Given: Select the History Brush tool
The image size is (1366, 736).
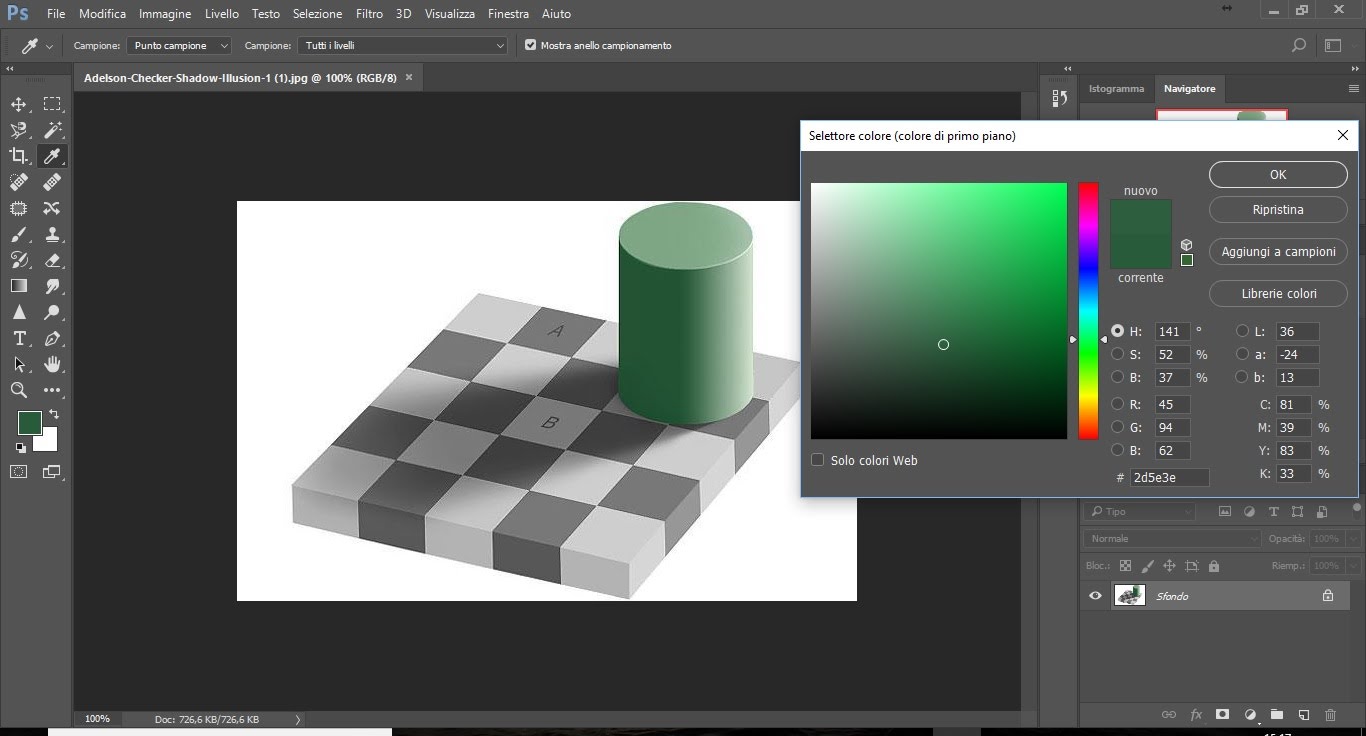Looking at the screenshot, I should 19,260.
